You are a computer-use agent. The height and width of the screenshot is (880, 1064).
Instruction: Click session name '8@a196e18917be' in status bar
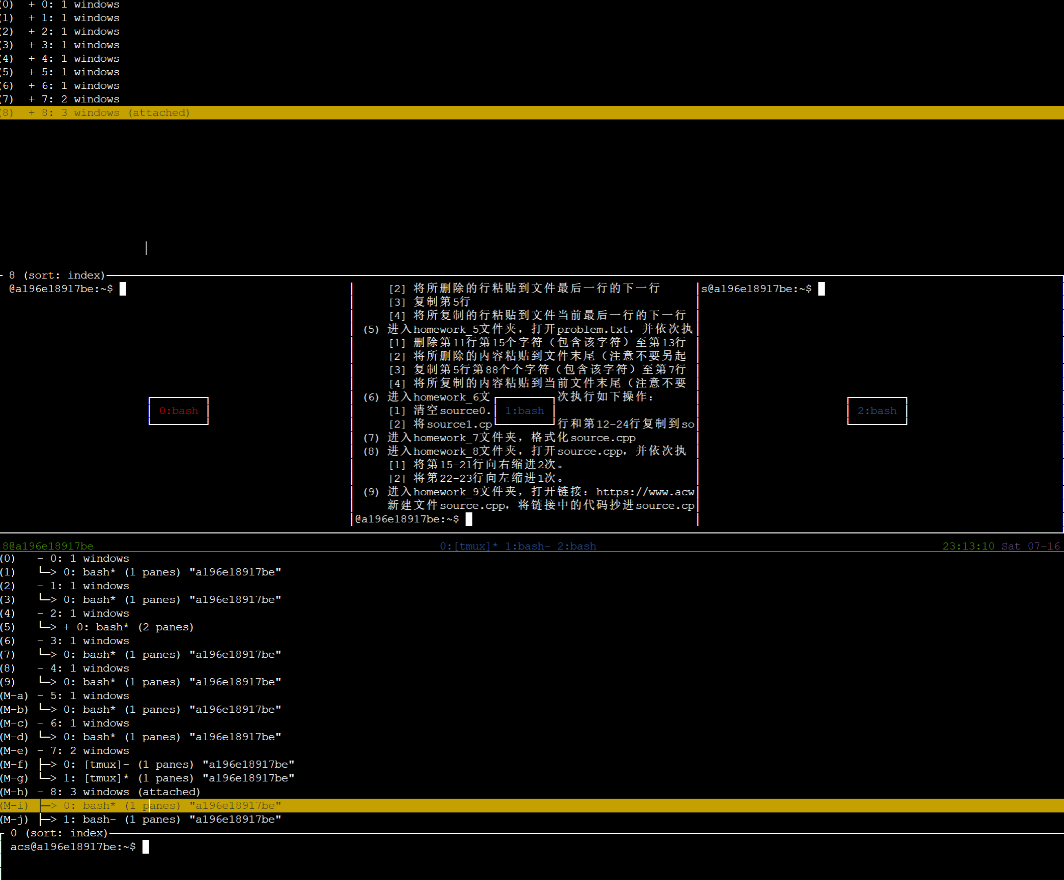tap(48, 546)
